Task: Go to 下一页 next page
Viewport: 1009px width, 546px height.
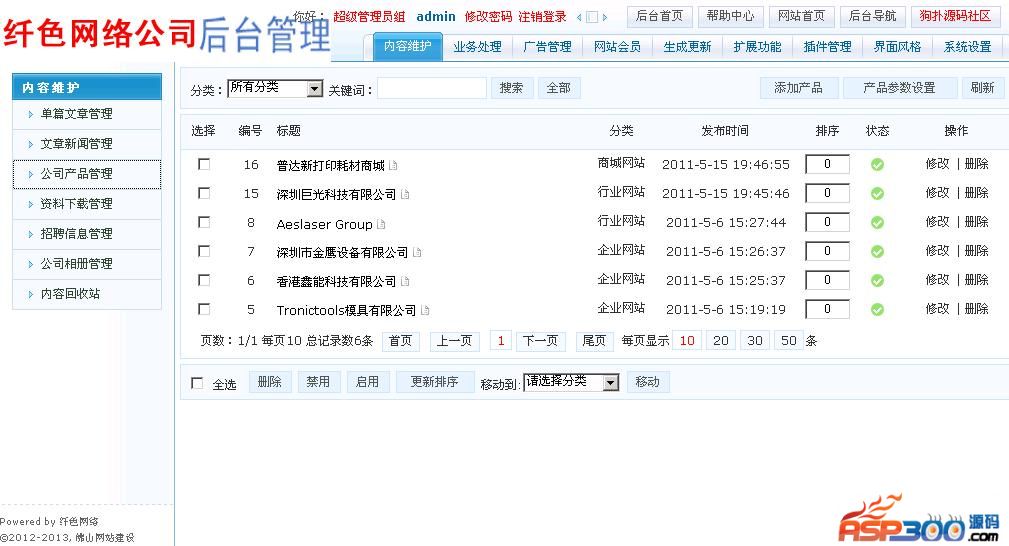Action: [x=541, y=341]
